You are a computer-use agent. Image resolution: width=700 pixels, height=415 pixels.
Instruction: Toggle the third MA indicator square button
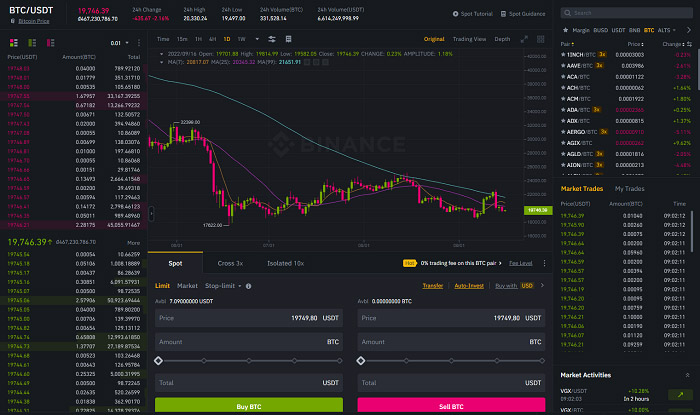click(325, 62)
